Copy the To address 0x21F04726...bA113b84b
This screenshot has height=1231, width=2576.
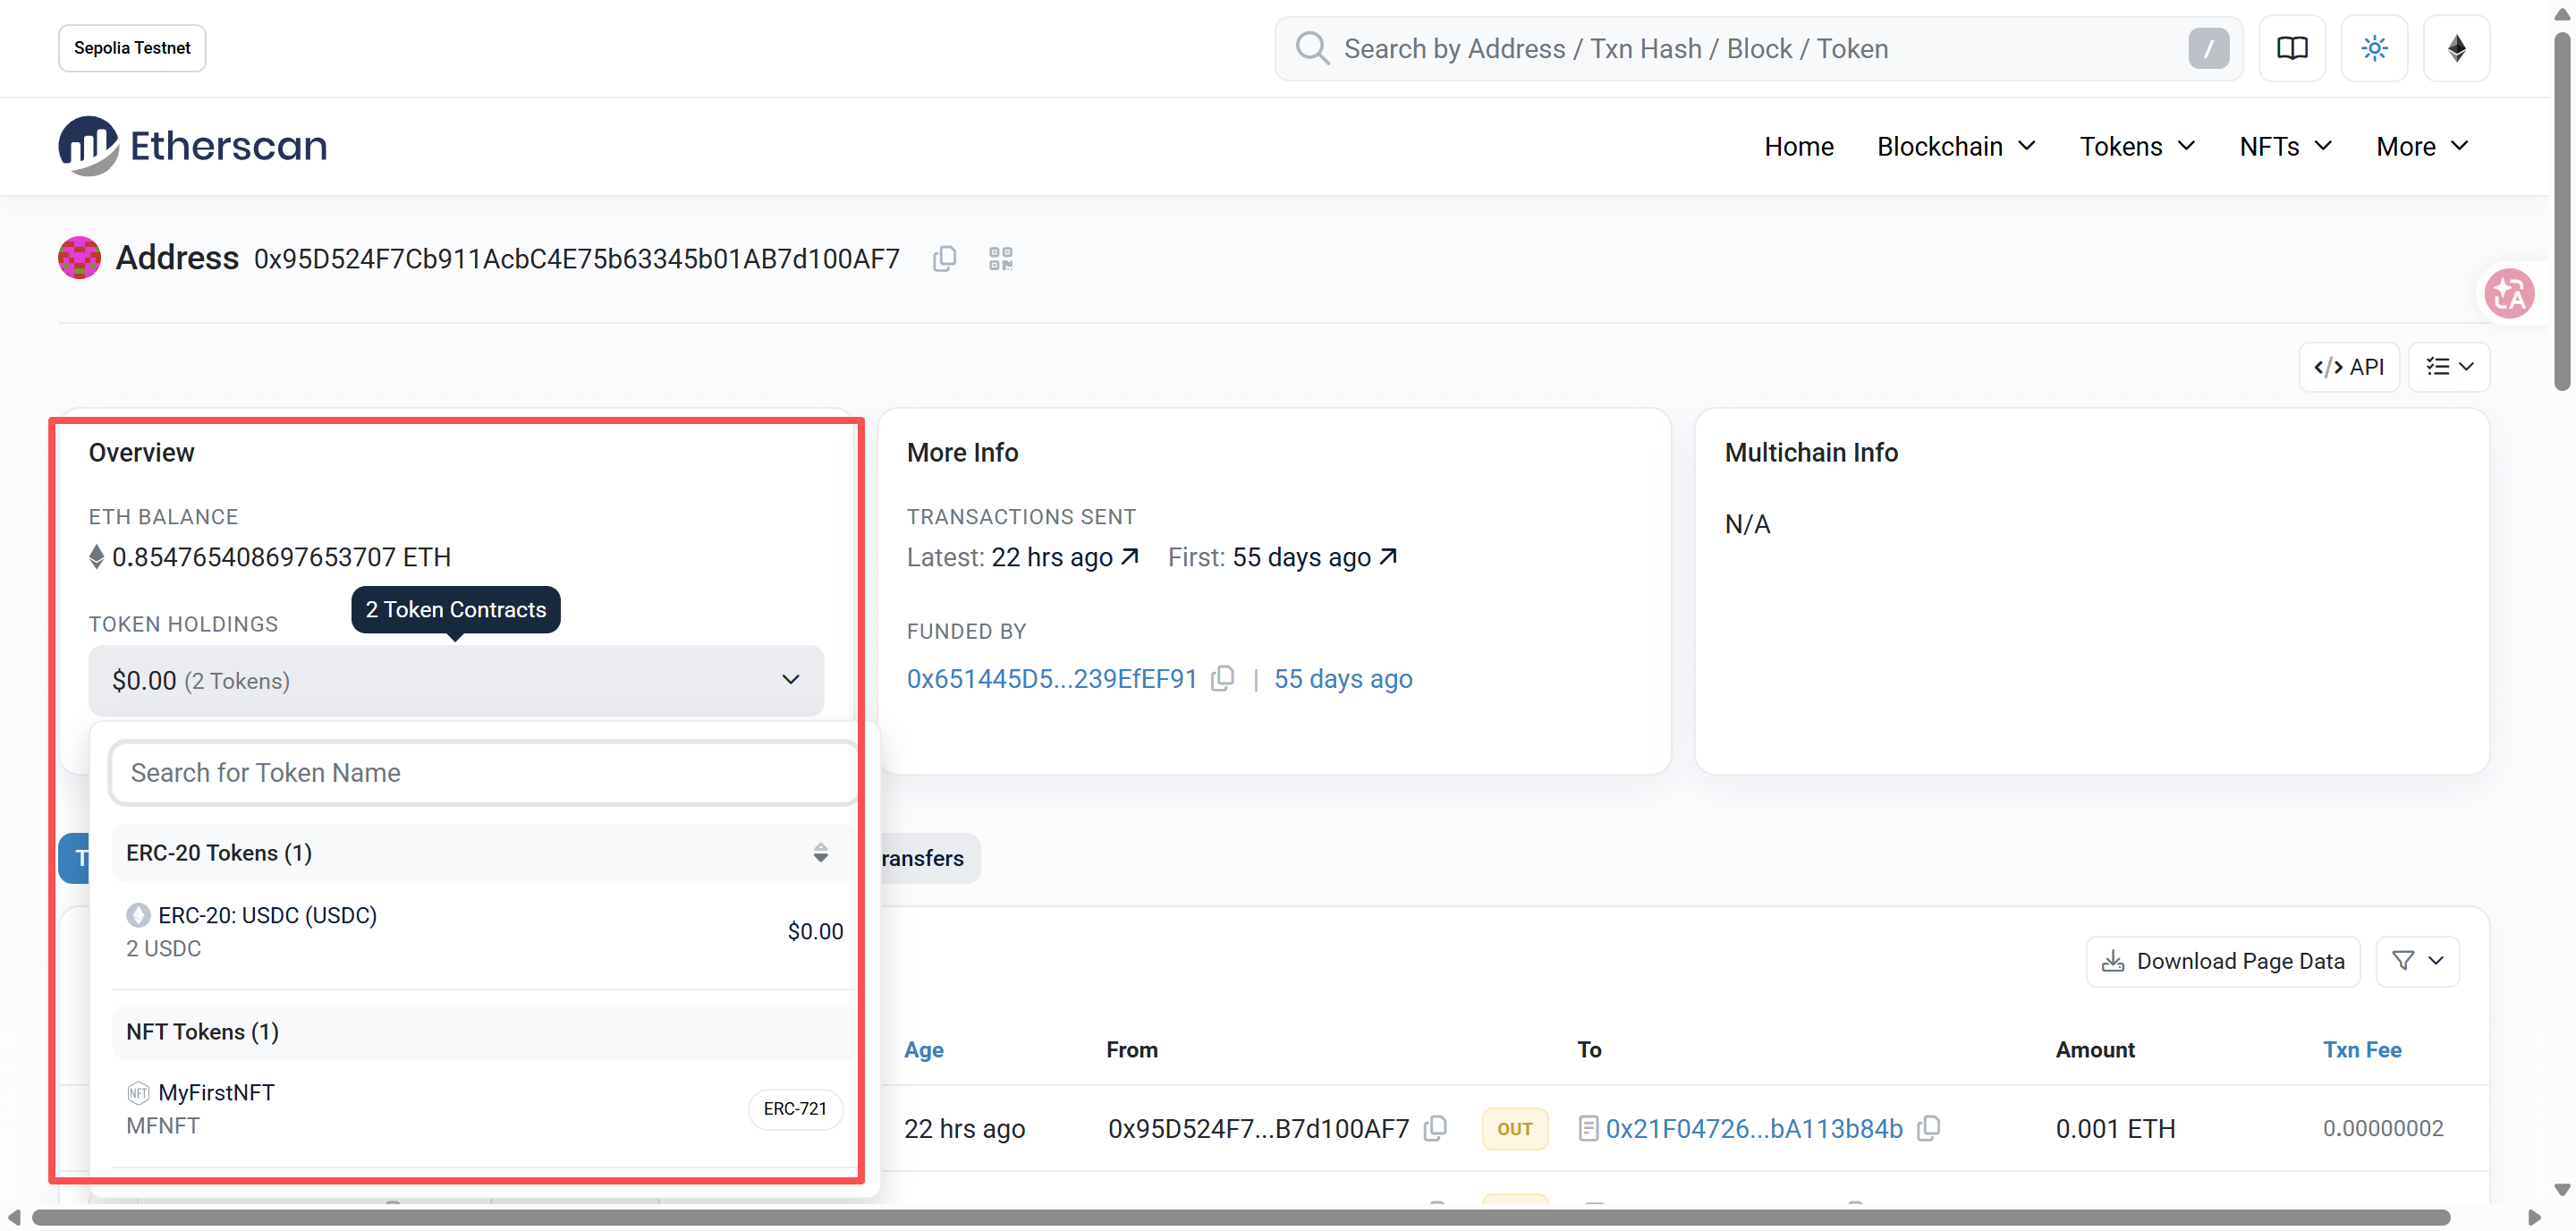coord(1928,1128)
